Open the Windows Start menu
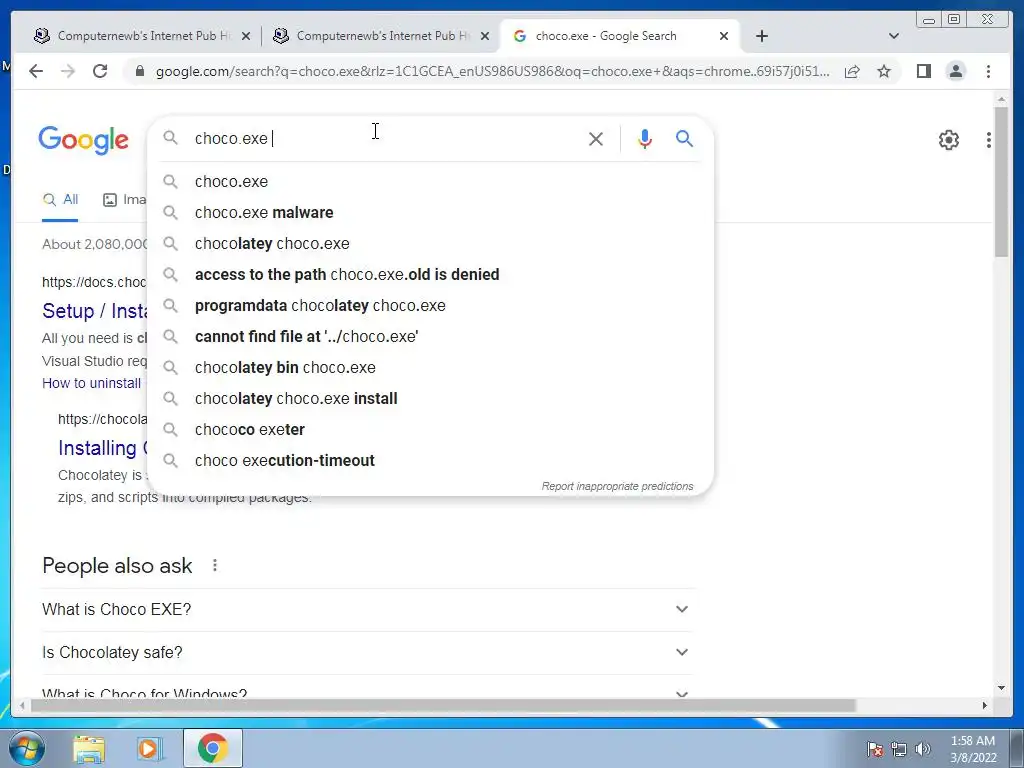The width and height of the screenshot is (1024, 768). pos(26,748)
